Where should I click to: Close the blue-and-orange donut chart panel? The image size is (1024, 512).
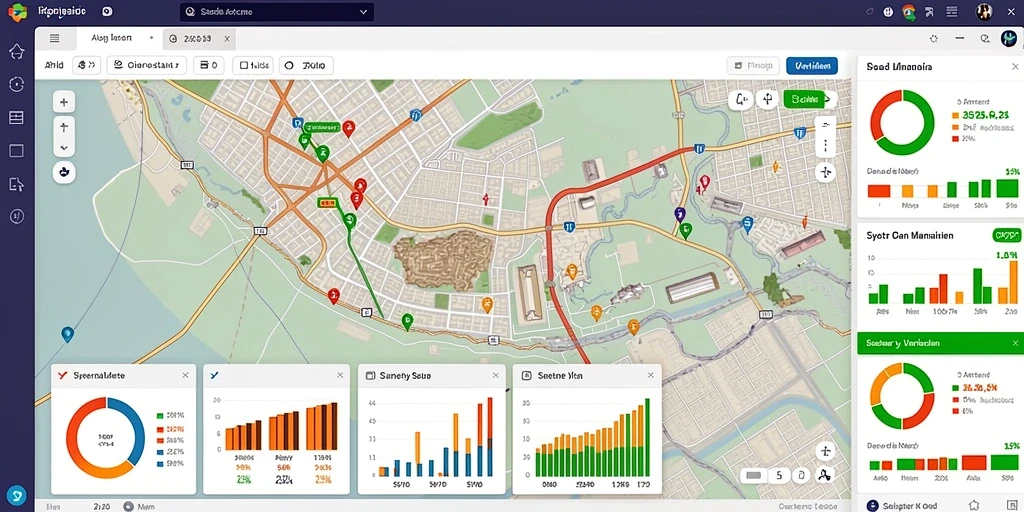185,376
